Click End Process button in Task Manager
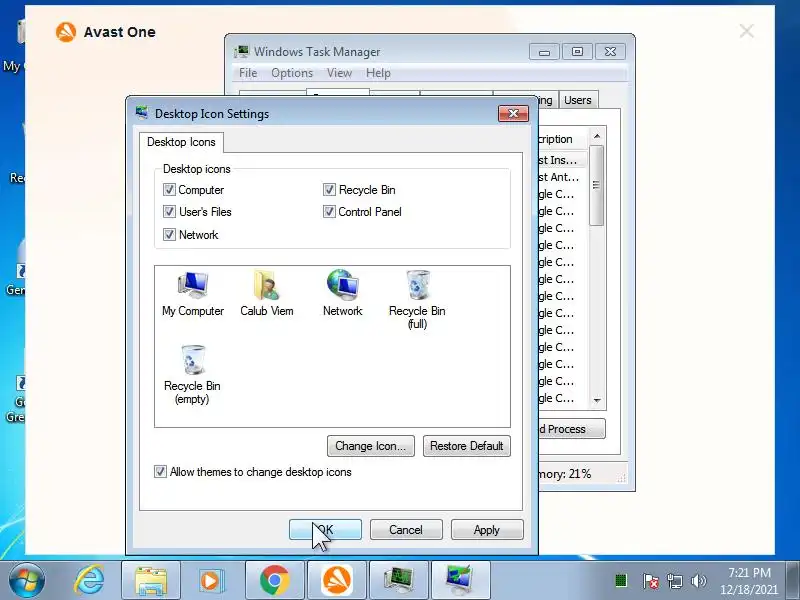Image resolution: width=800 pixels, height=600 pixels. (x=572, y=429)
